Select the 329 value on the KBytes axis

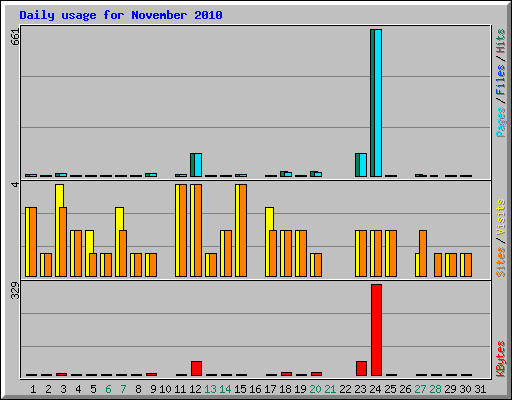click(x=15, y=290)
